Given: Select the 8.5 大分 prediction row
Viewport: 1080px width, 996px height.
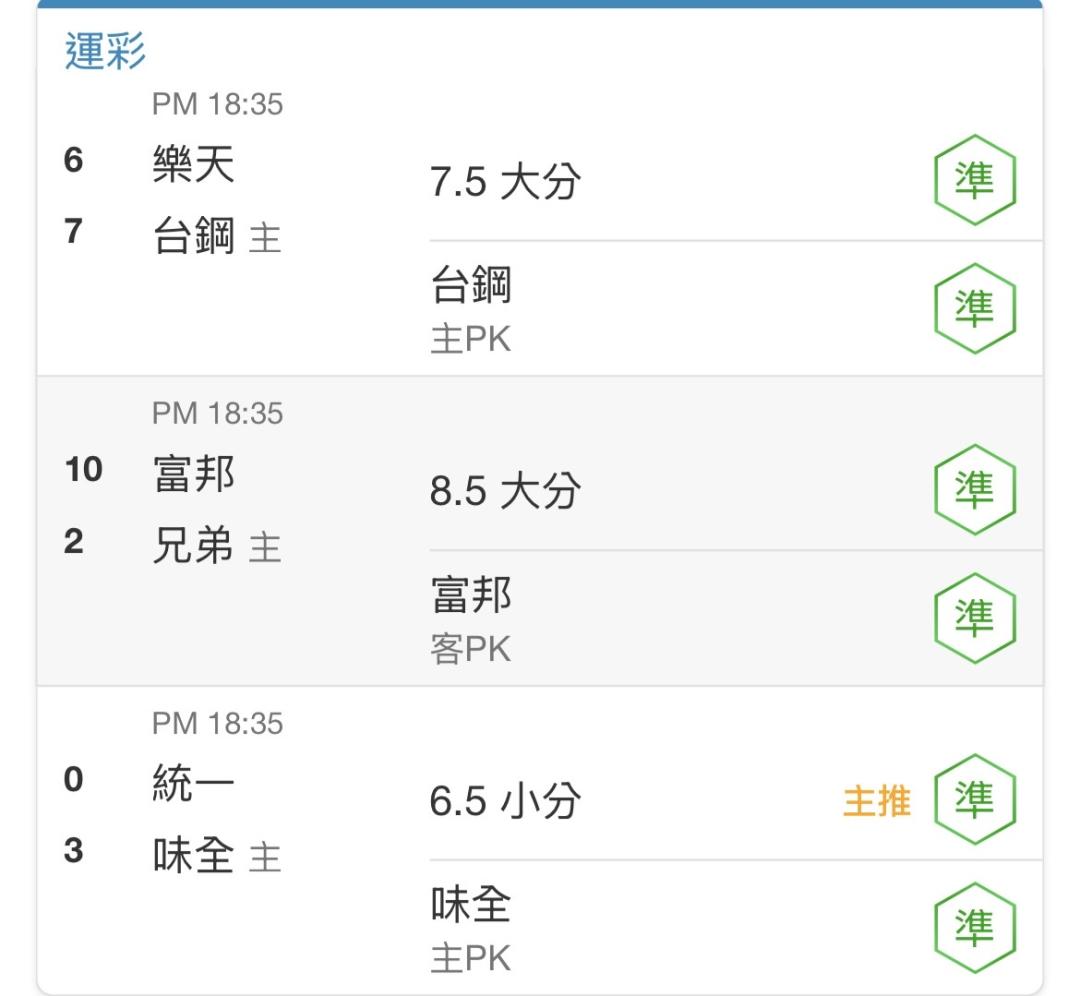Looking at the screenshot, I should 736,490.
